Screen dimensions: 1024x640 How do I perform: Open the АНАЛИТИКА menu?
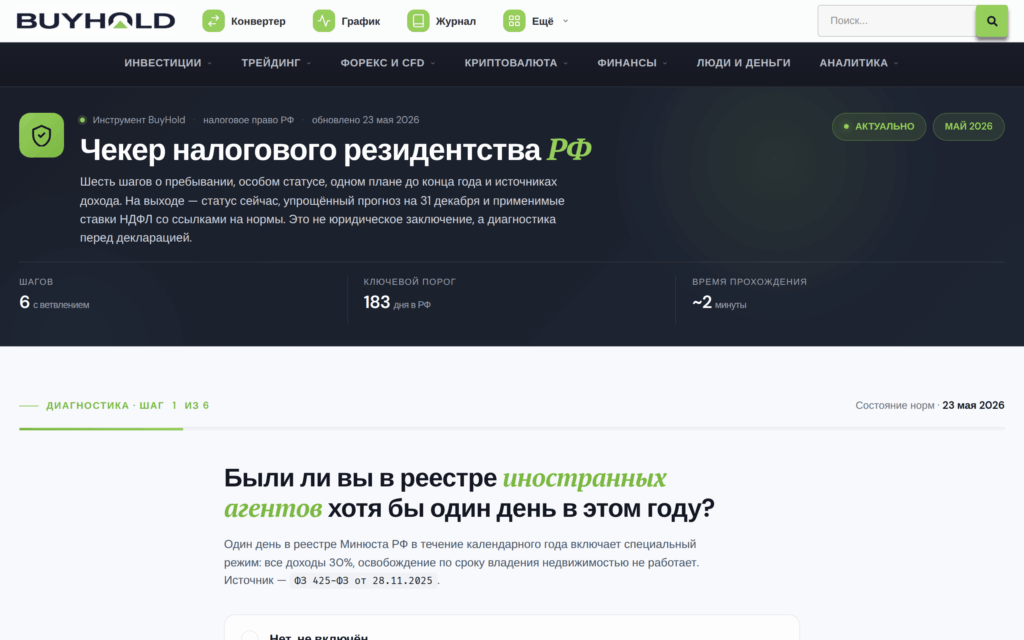pyautogui.click(x=854, y=63)
